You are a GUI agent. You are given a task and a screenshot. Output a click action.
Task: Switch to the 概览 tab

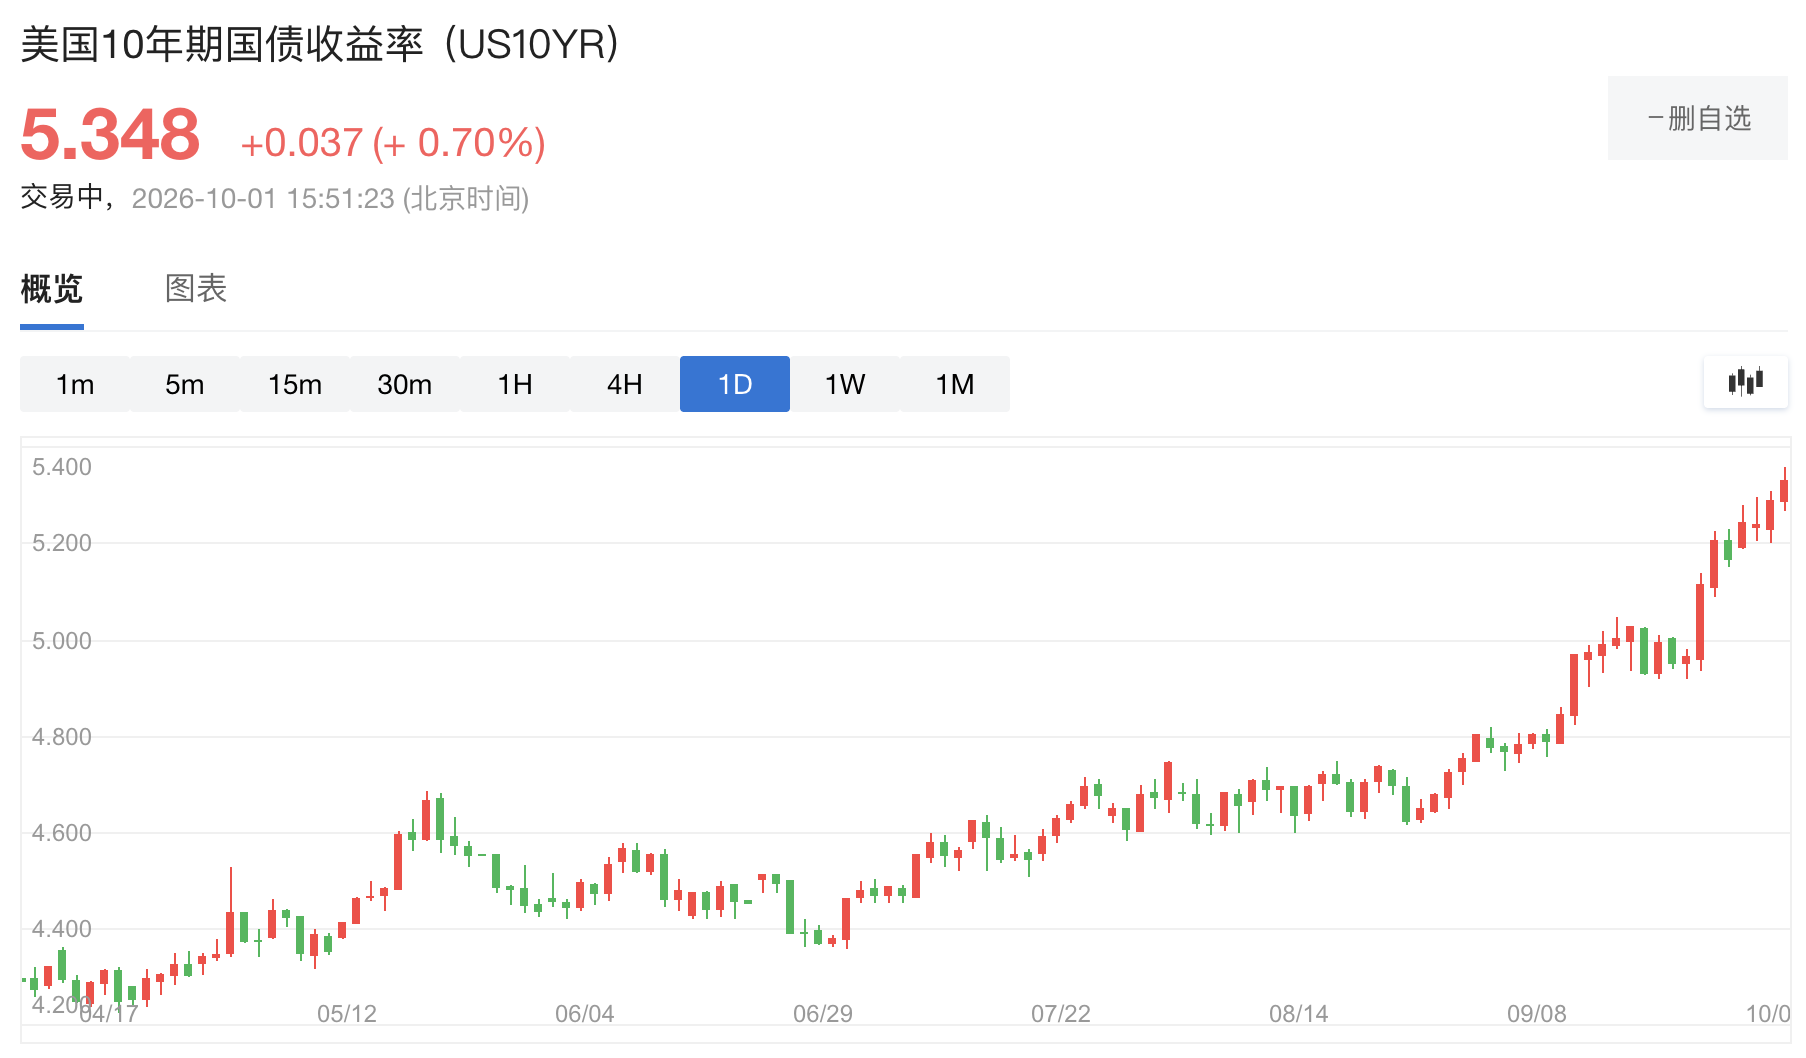point(52,289)
